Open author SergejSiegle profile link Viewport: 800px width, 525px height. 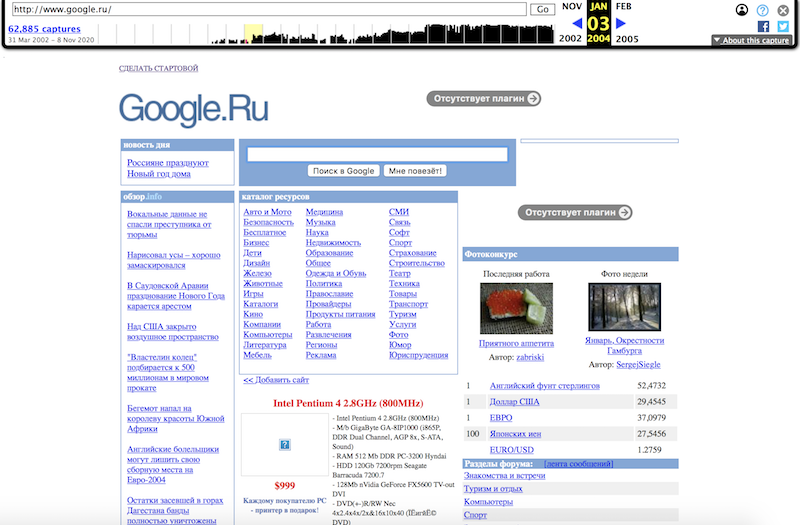point(638,364)
